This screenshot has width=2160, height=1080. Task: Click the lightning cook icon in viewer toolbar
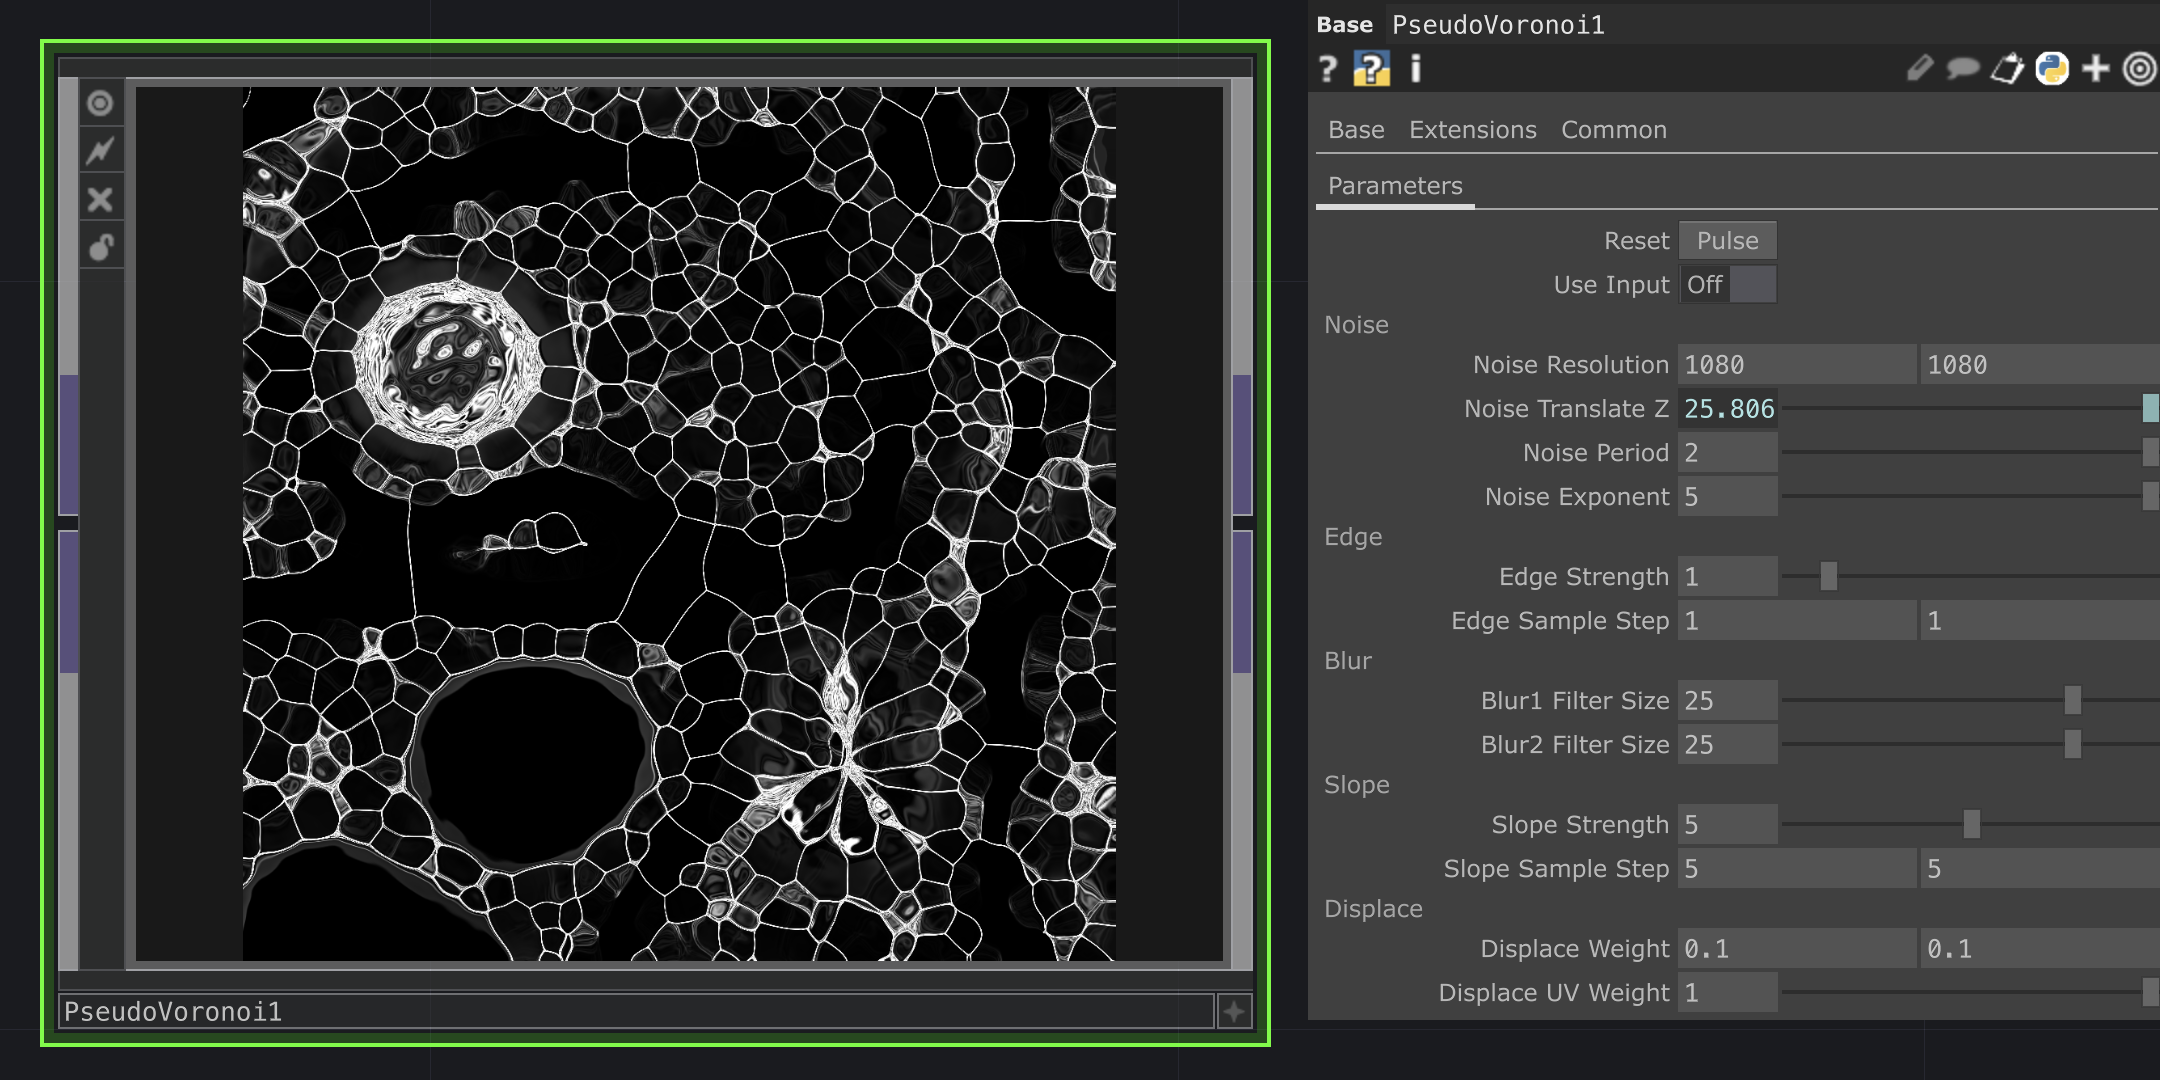(99, 151)
